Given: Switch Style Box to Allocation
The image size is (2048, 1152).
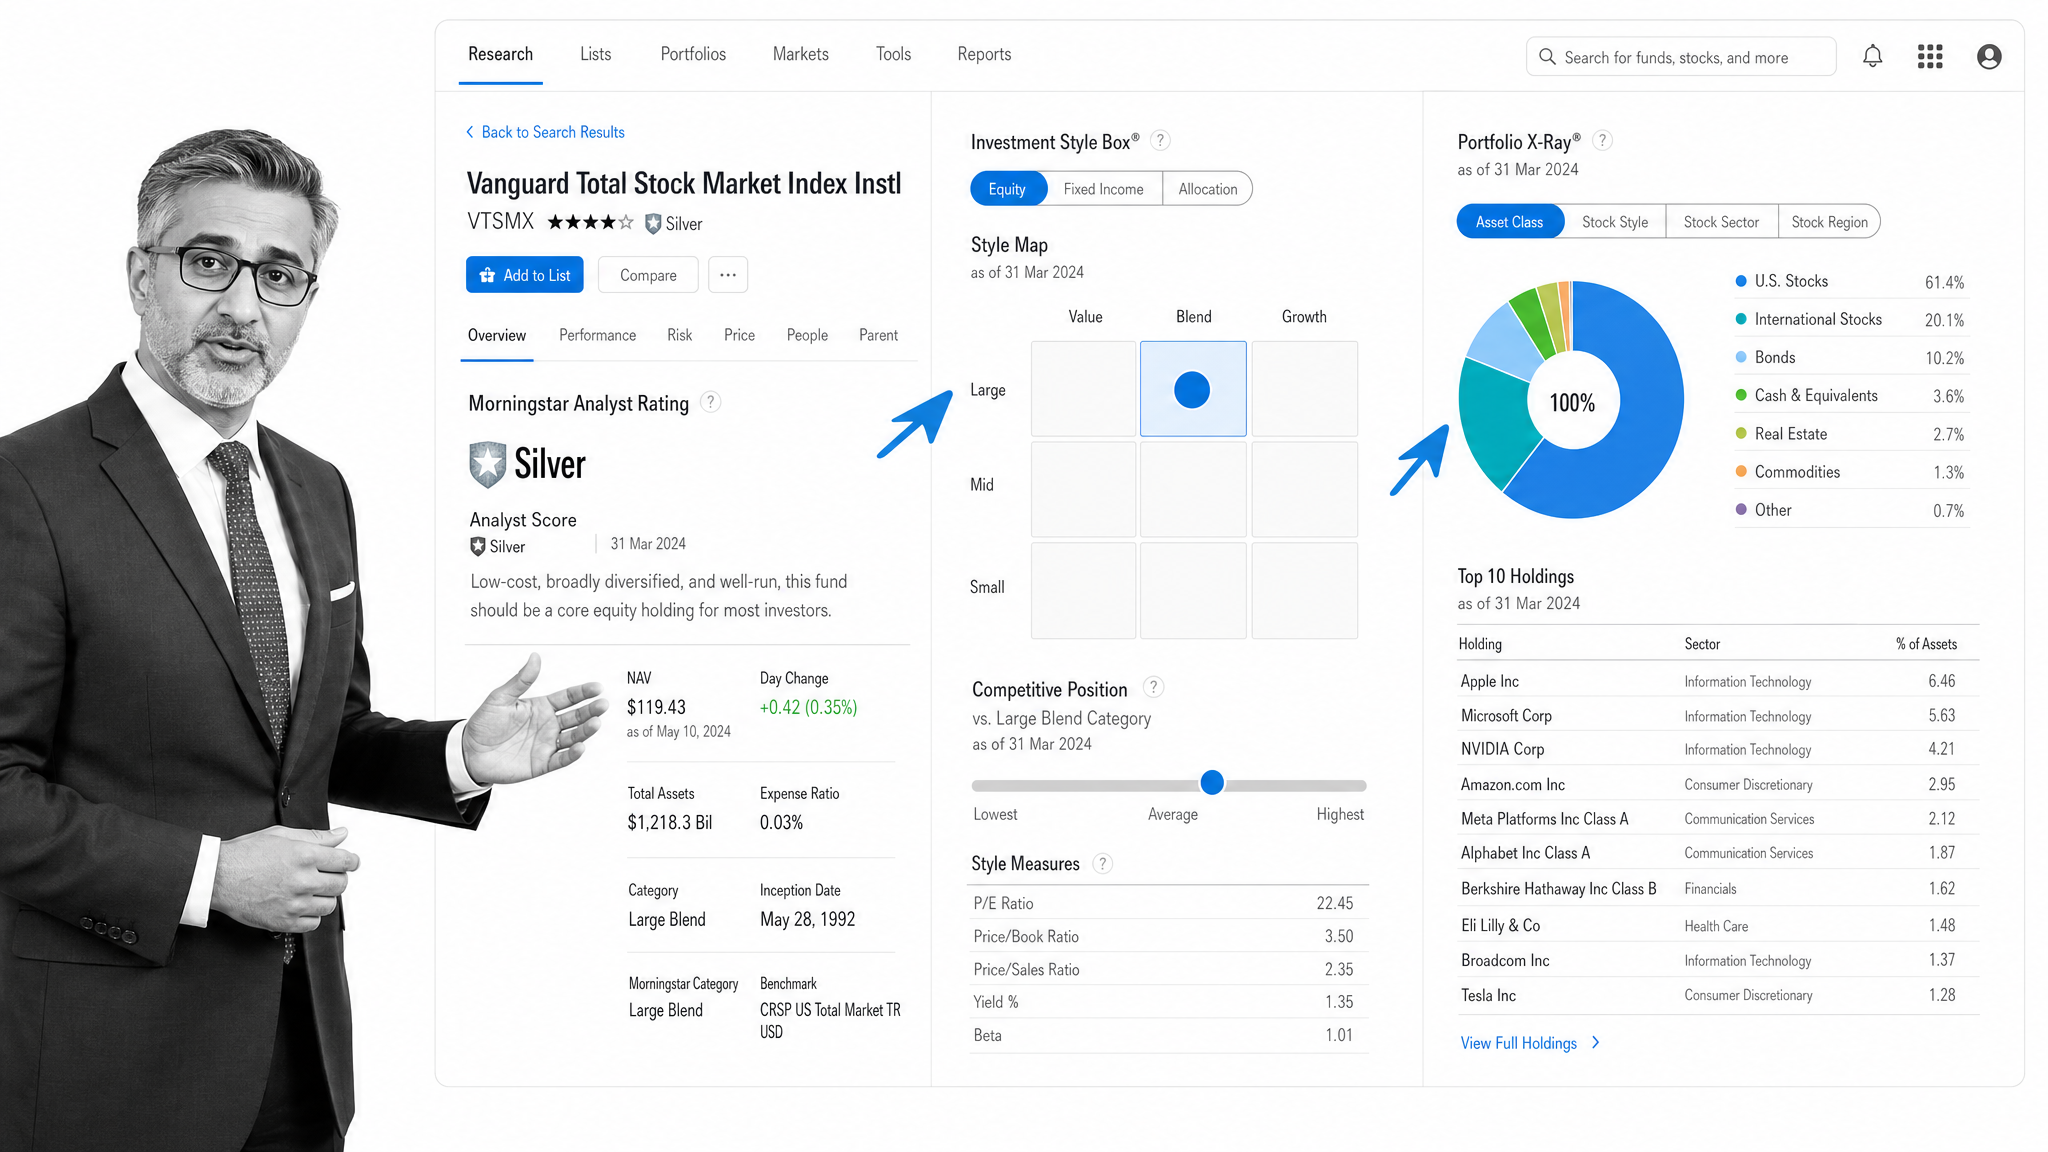Looking at the screenshot, I should point(1208,189).
